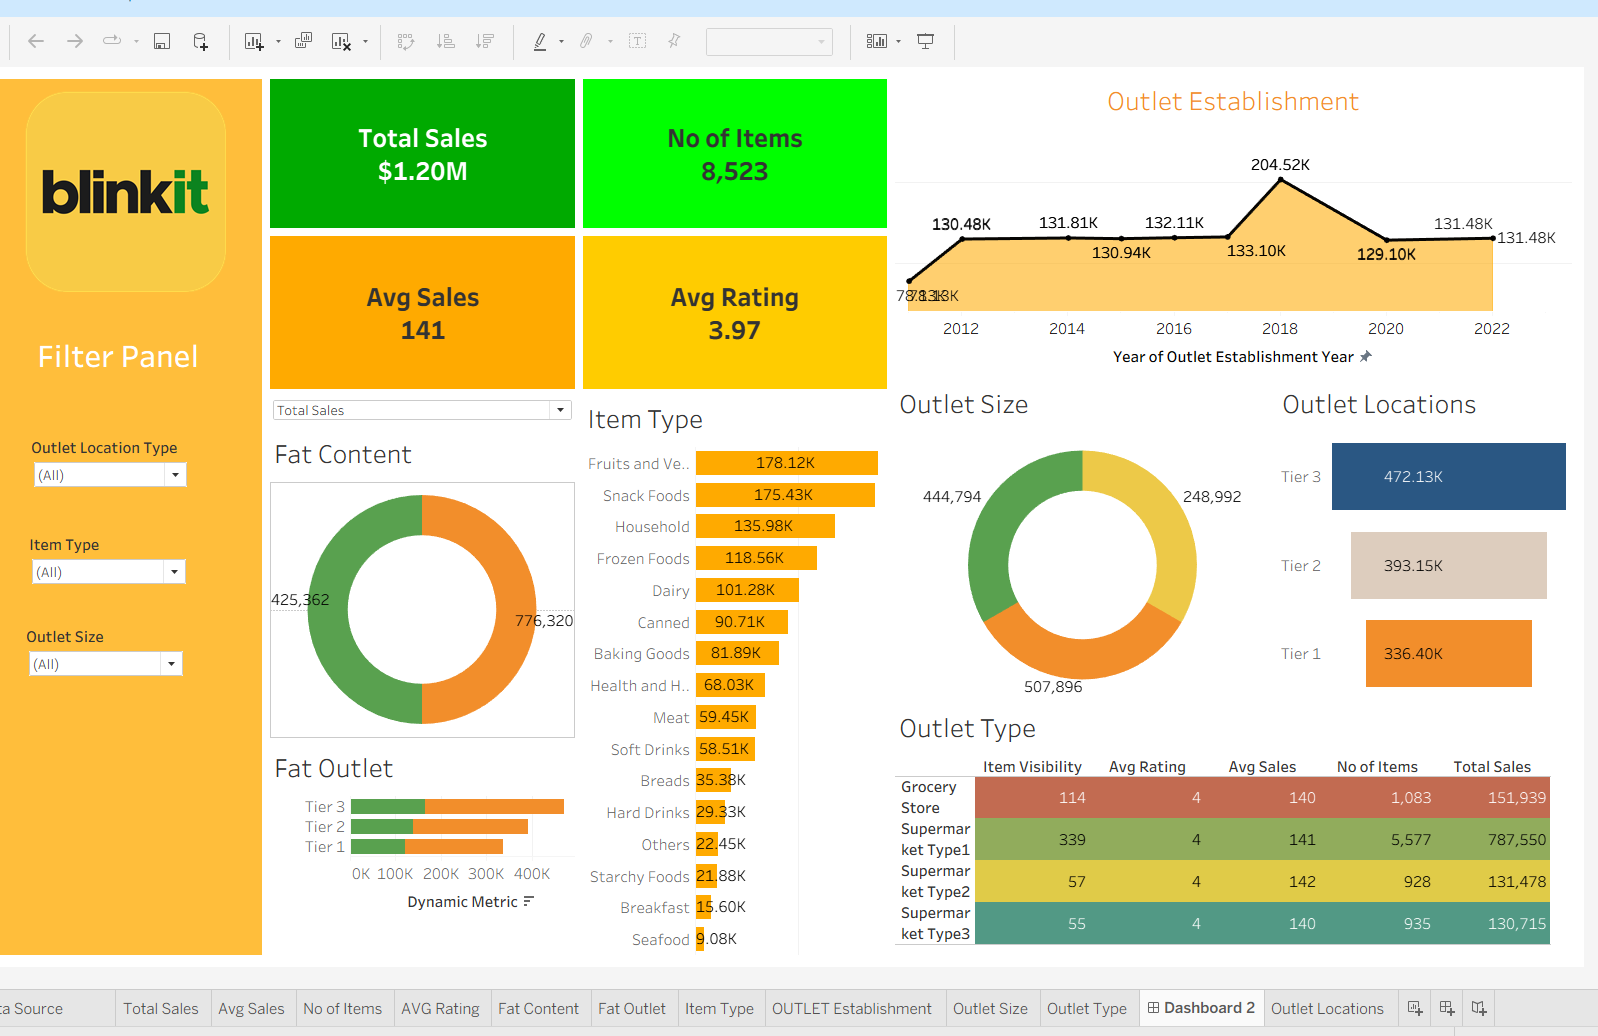Select the Dashboard 2 tab
Viewport: 1598px width, 1036px height.
point(1201,1008)
